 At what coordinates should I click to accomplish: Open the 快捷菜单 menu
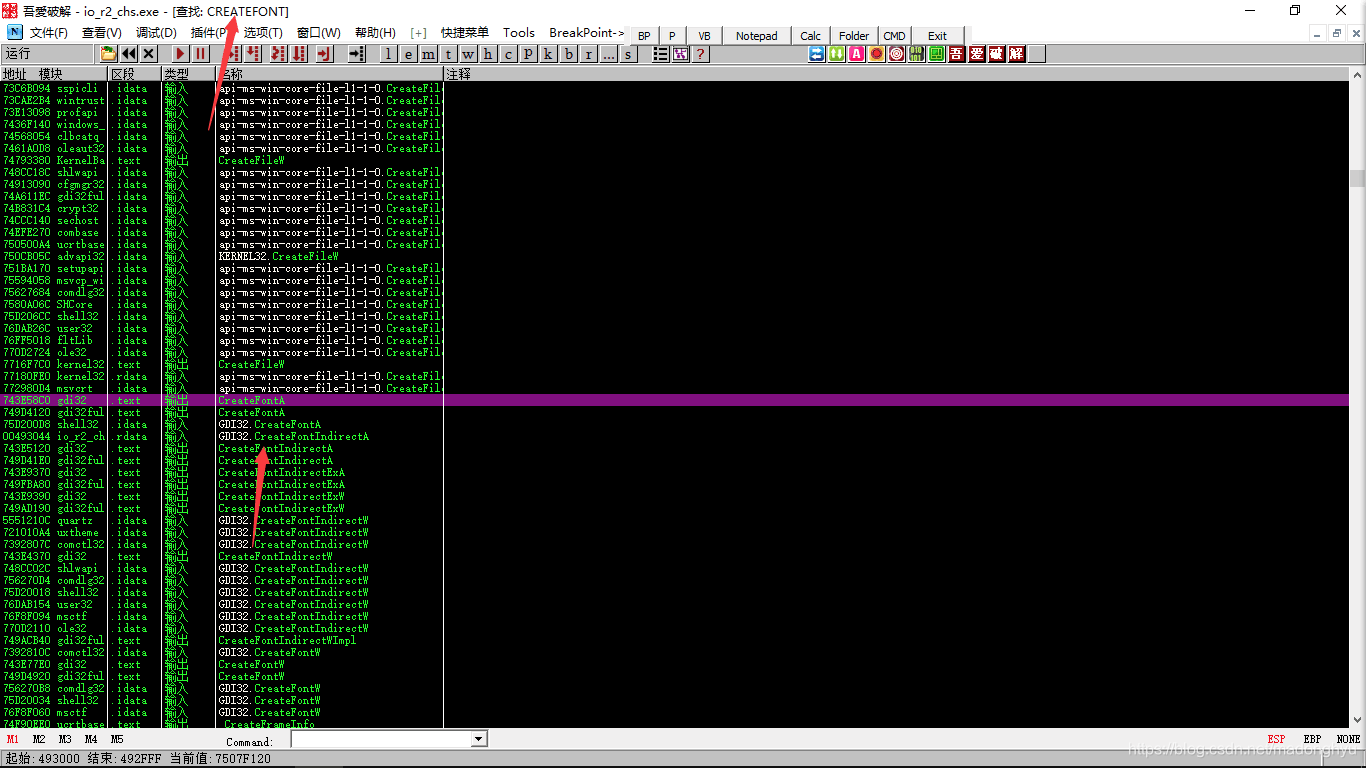[x=465, y=33]
